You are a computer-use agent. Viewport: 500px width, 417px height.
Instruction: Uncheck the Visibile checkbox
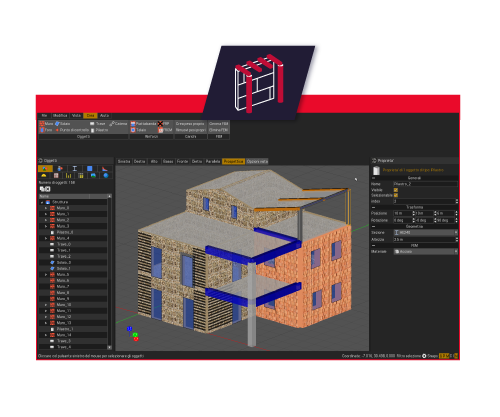396,190
